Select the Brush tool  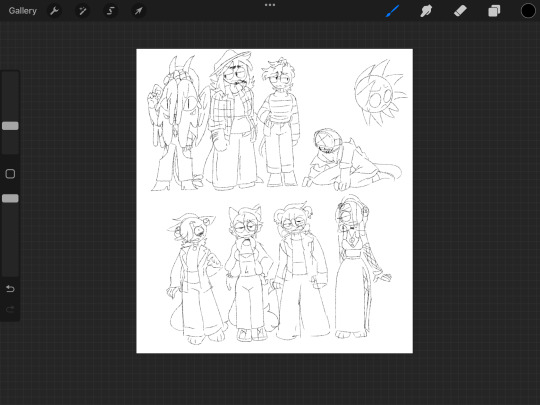pyautogui.click(x=392, y=11)
